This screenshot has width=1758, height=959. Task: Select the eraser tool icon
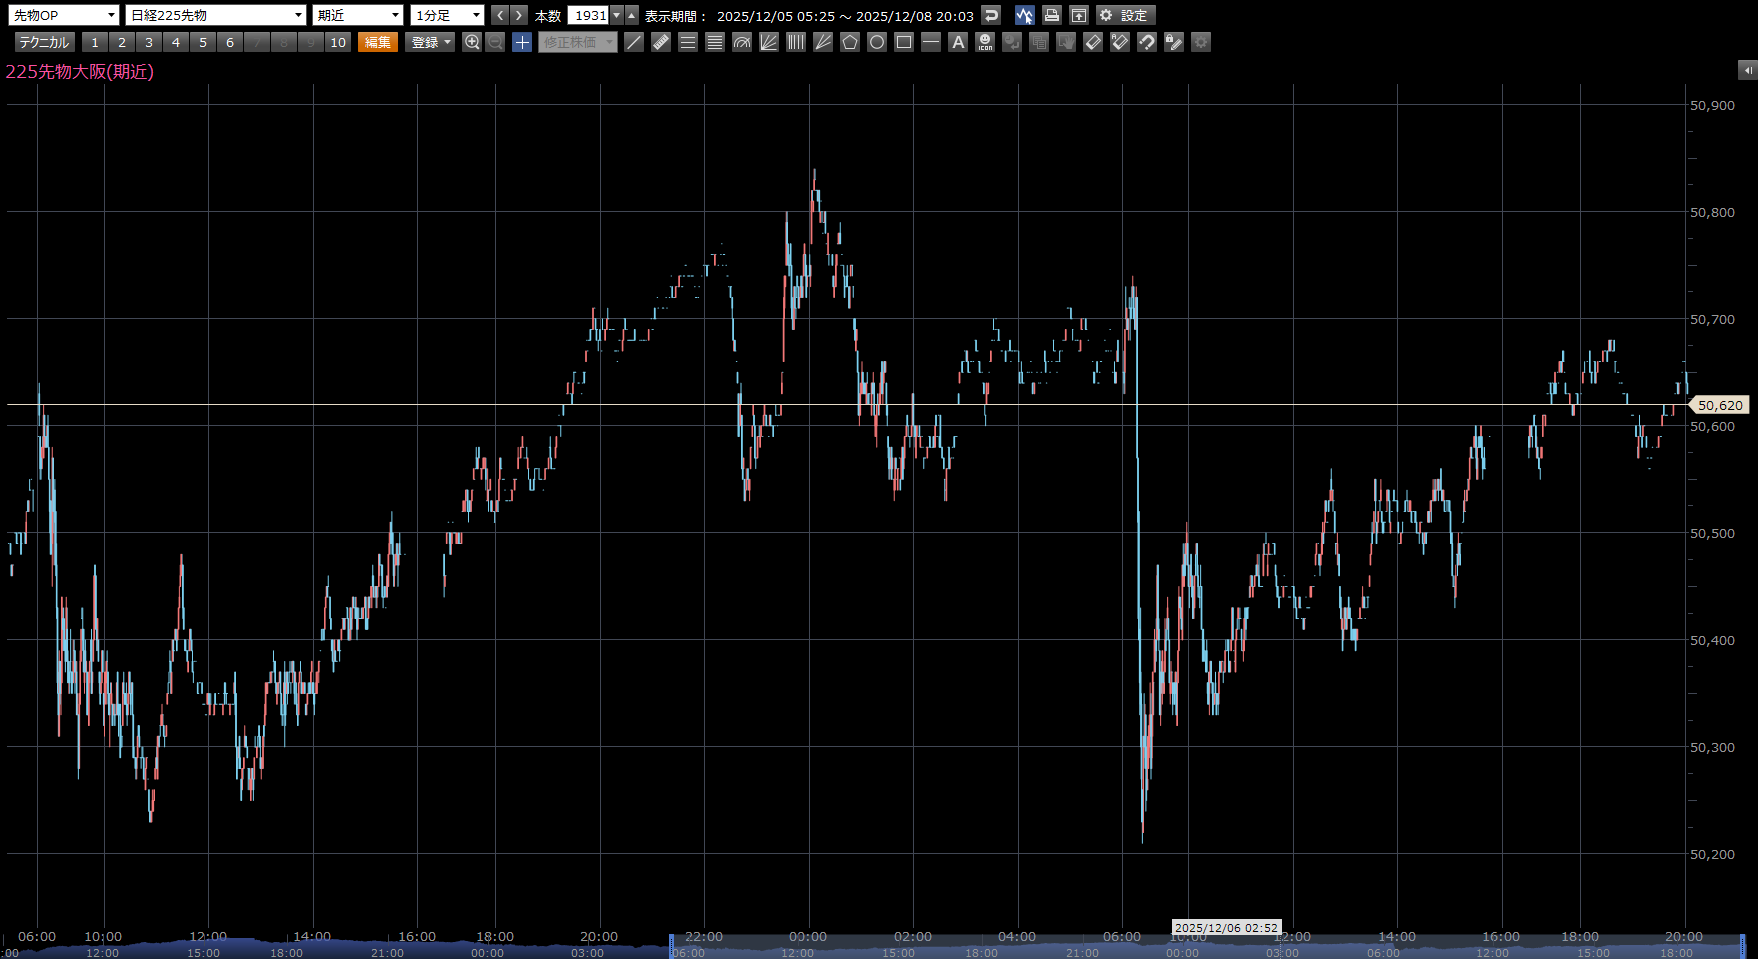(1093, 42)
